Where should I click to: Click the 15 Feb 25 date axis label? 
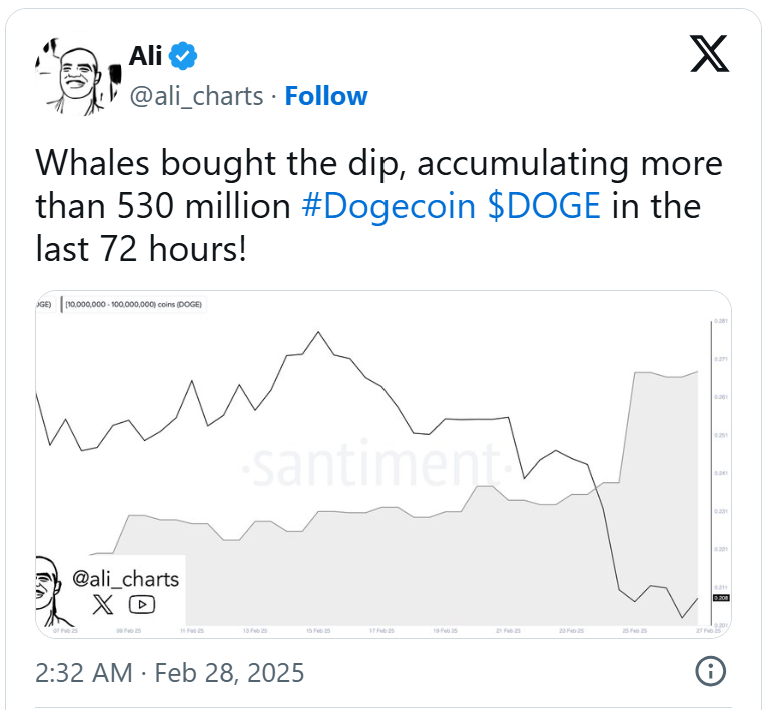318,631
